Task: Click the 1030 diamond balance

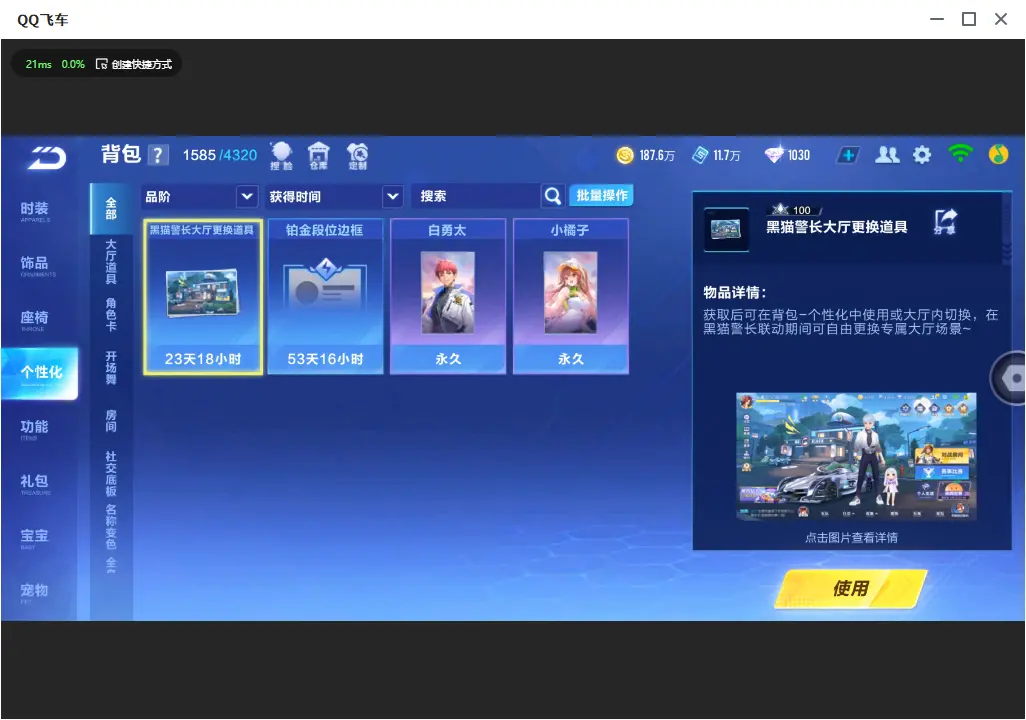Action: [799, 156]
